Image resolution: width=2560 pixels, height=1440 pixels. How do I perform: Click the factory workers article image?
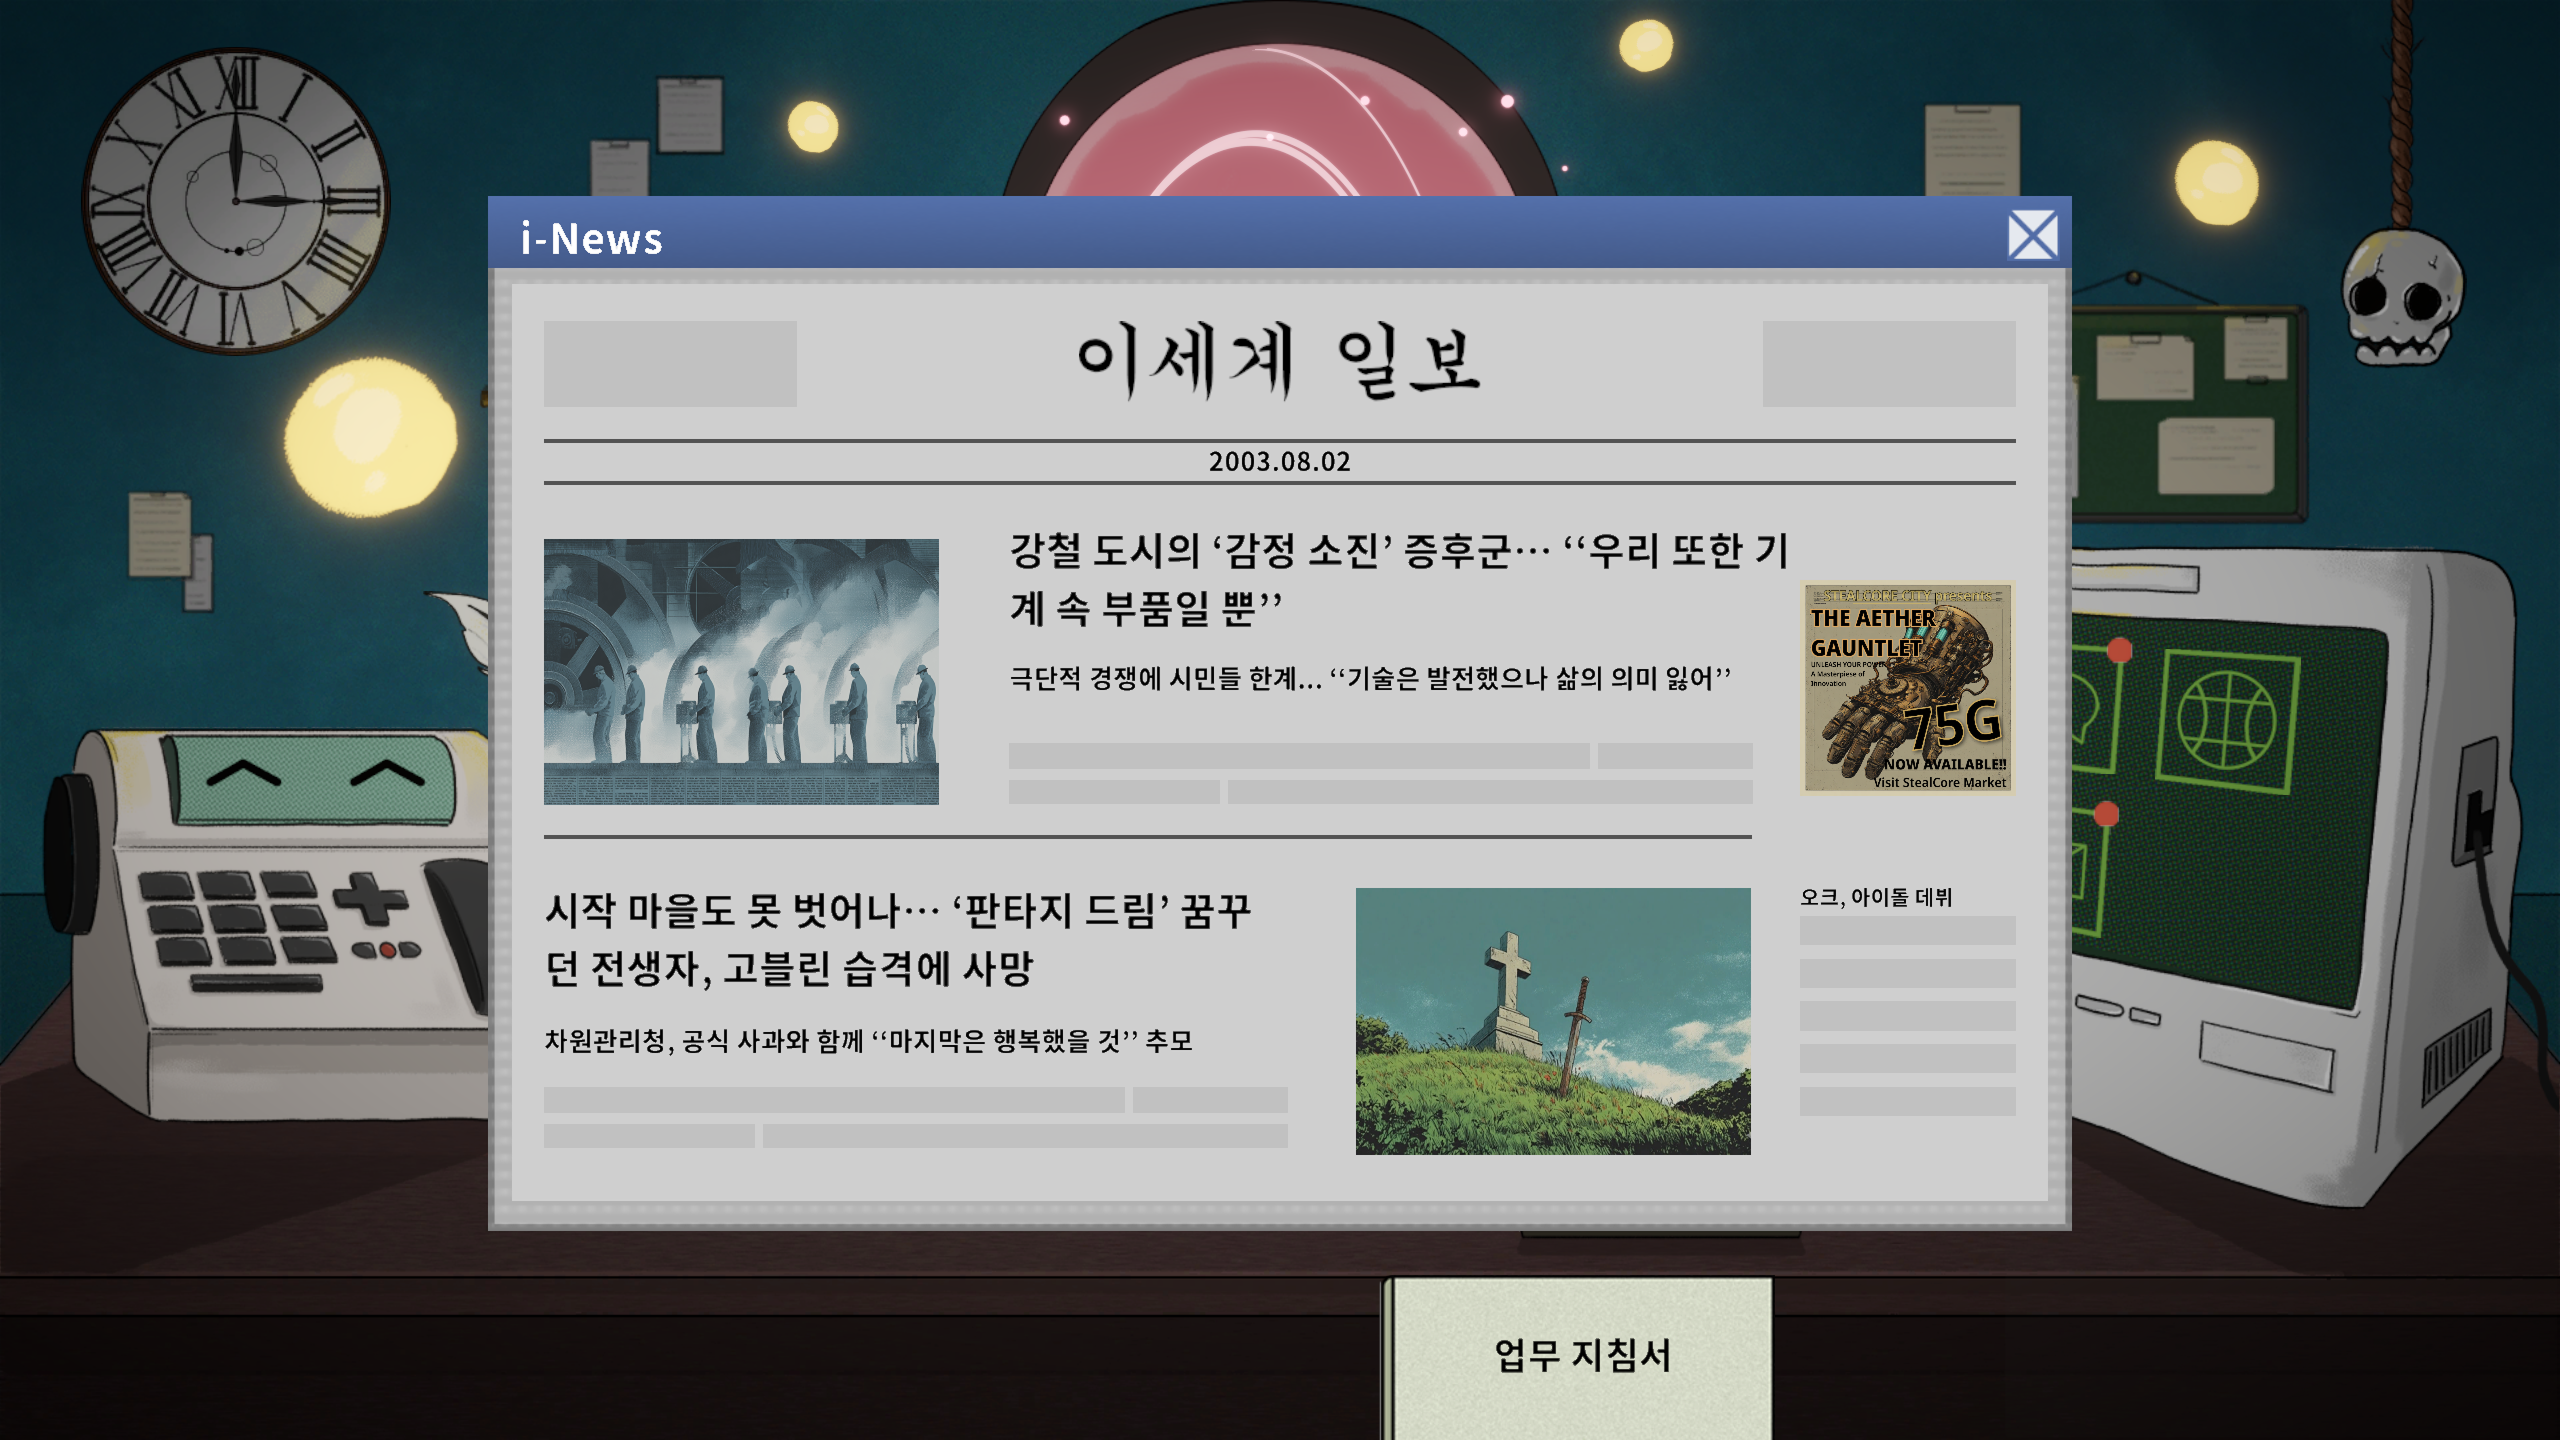click(741, 671)
